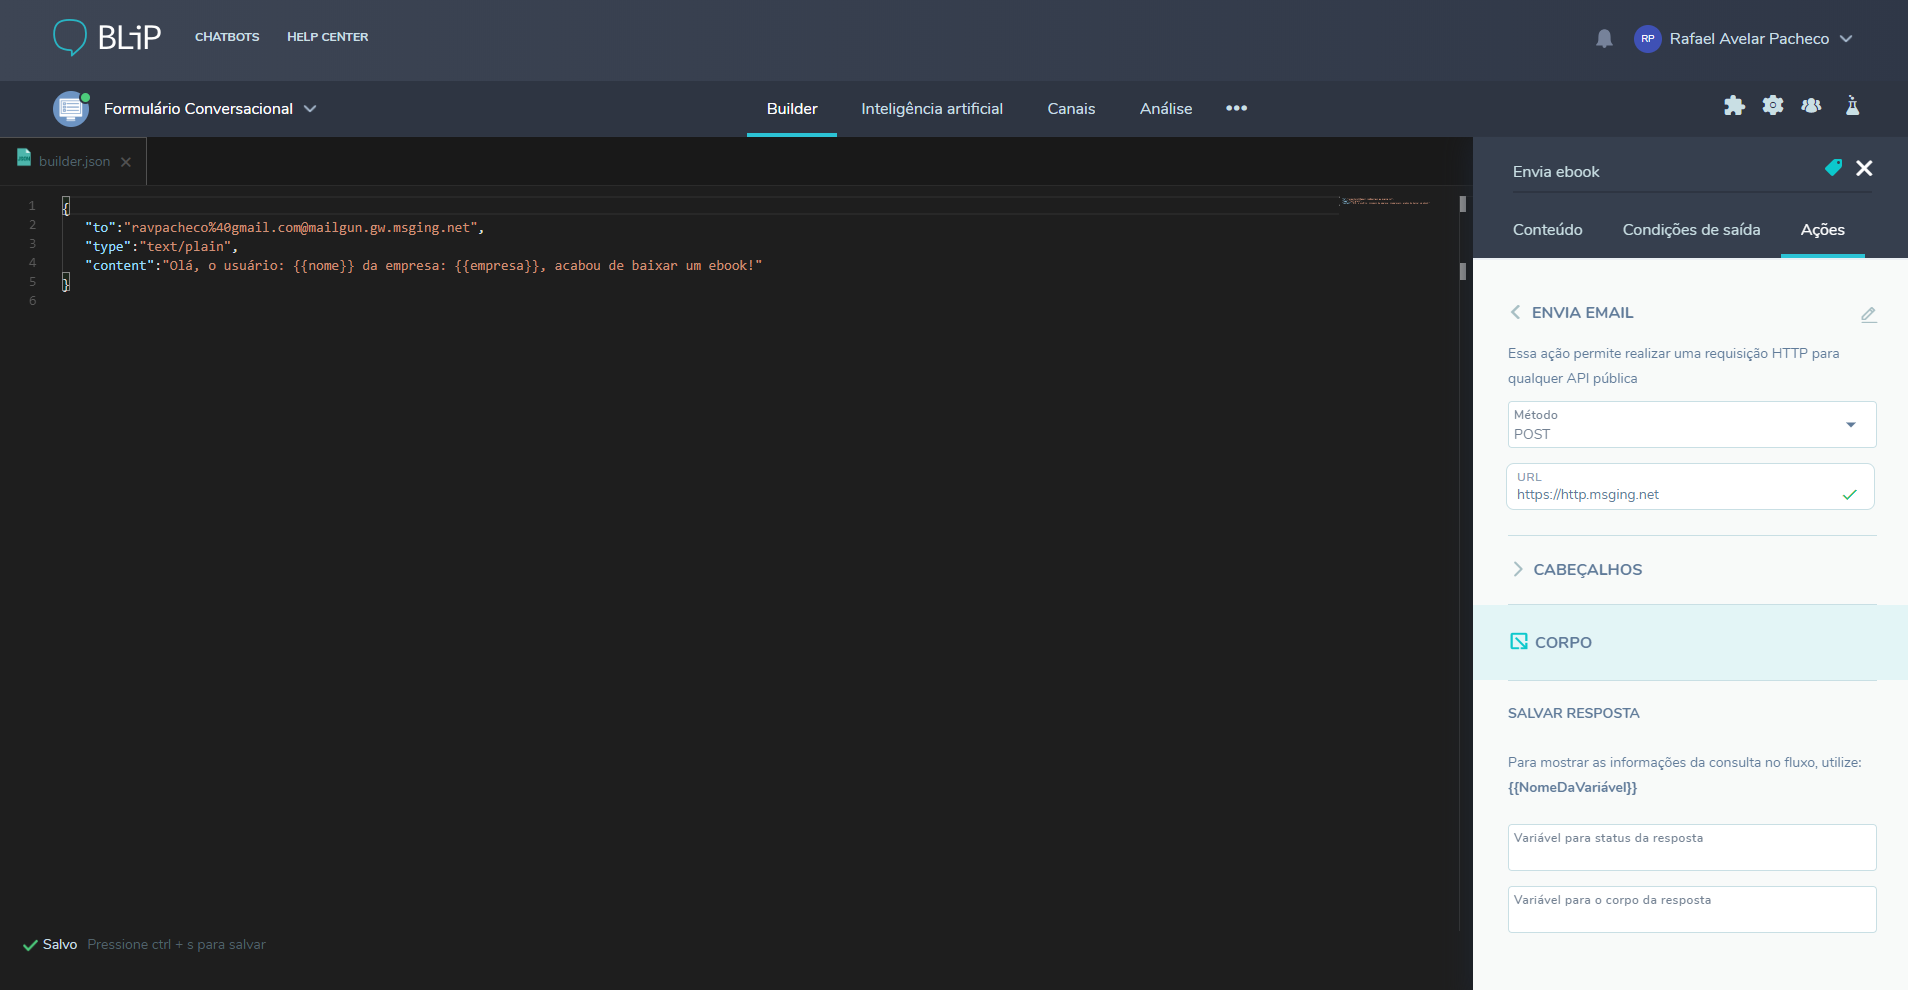The image size is (1908, 990).
Task: Switch to Inteligência artificial tab
Action: coord(932,108)
